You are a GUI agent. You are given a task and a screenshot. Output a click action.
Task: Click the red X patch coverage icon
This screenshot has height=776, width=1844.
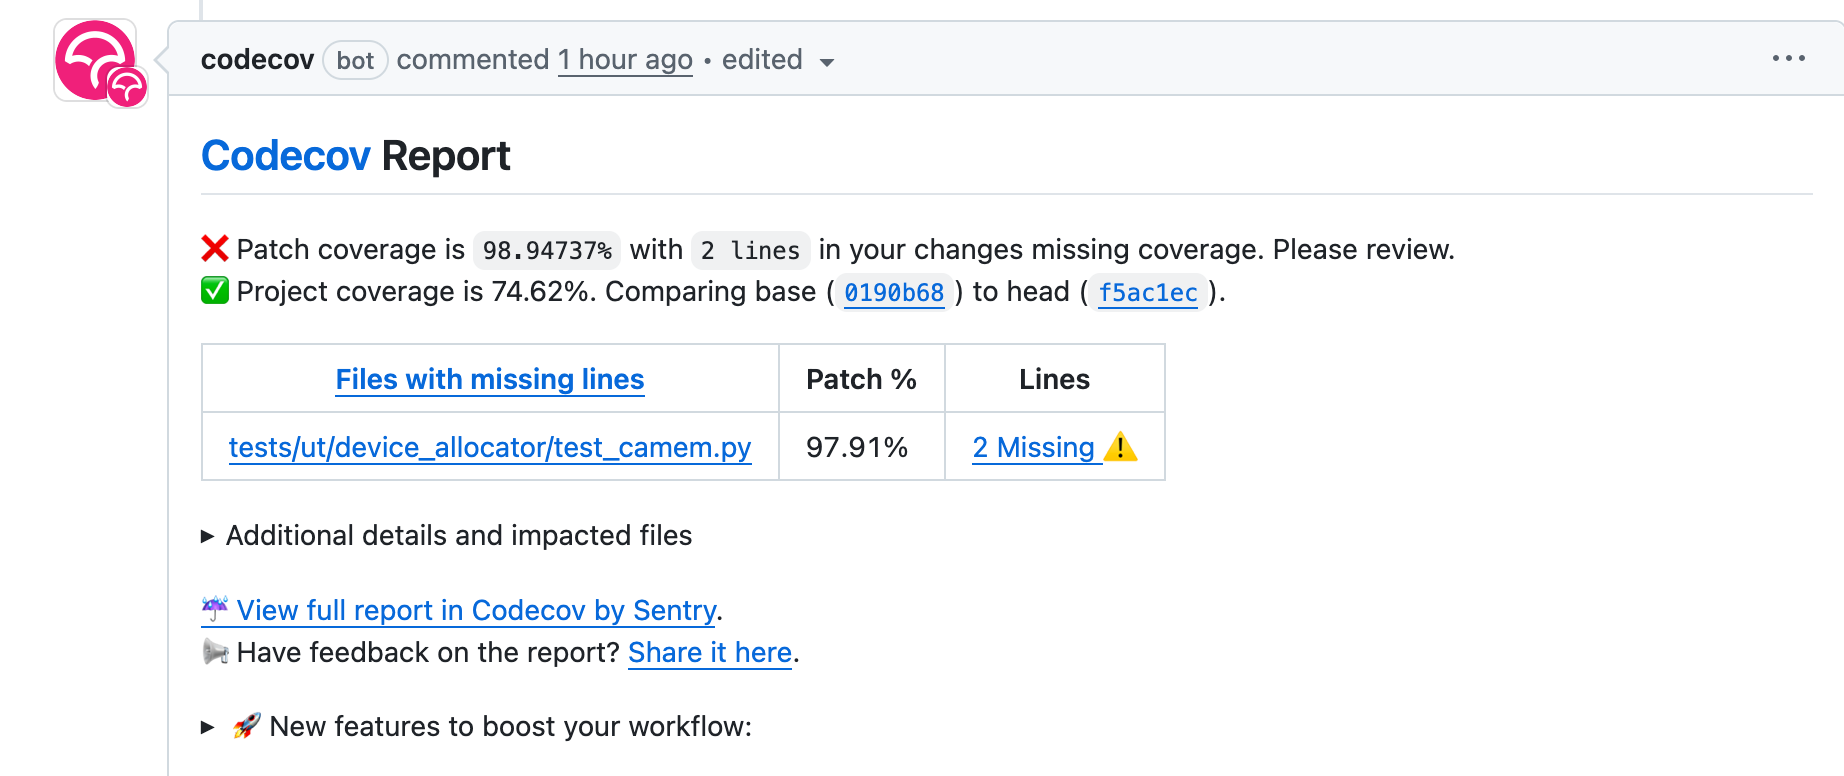[215, 249]
